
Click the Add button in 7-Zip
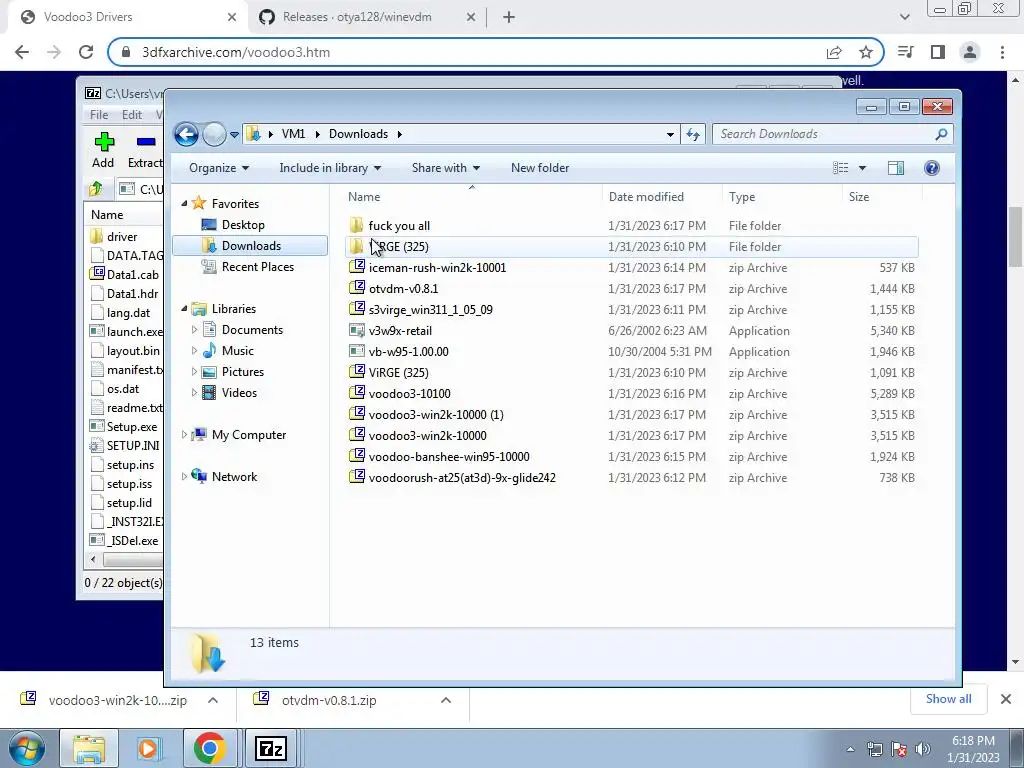[103, 150]
